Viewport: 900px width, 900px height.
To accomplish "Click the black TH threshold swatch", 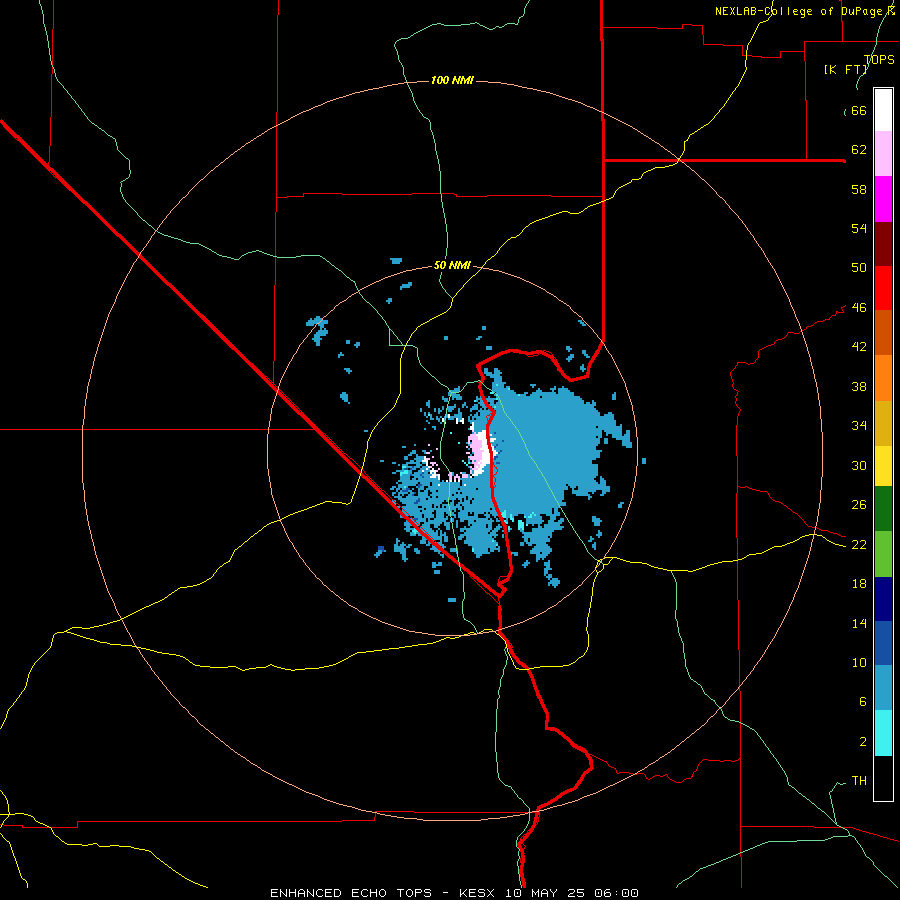I will pyautogui.click(x=883, y=778).
